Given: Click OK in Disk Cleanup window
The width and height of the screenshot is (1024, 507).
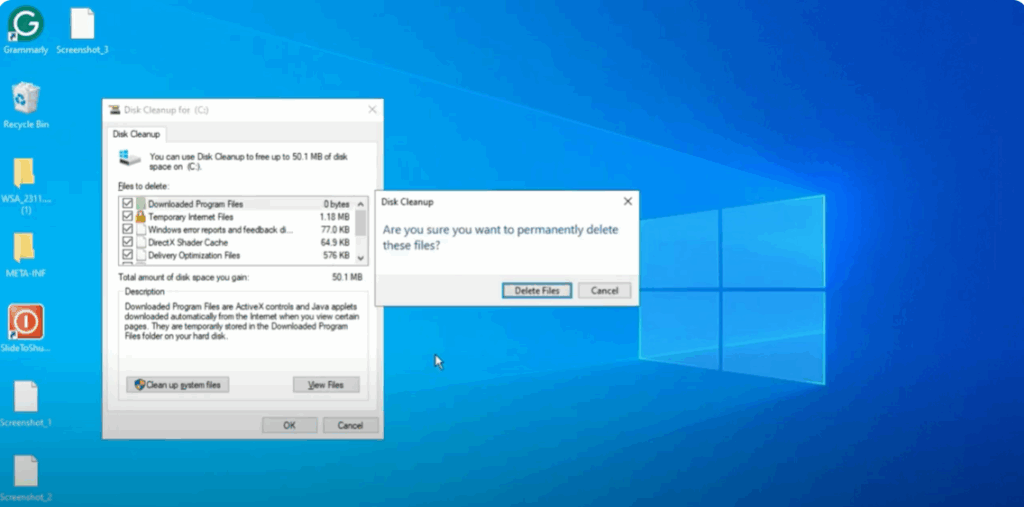Looking at the screenshot, I should point(289,425).
